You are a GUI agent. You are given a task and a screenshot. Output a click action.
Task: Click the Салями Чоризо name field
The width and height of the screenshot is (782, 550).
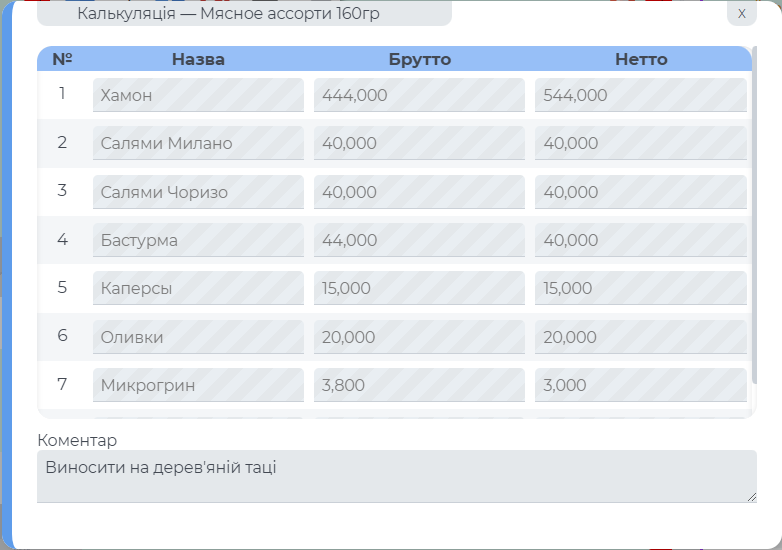(x=198, y=192)
